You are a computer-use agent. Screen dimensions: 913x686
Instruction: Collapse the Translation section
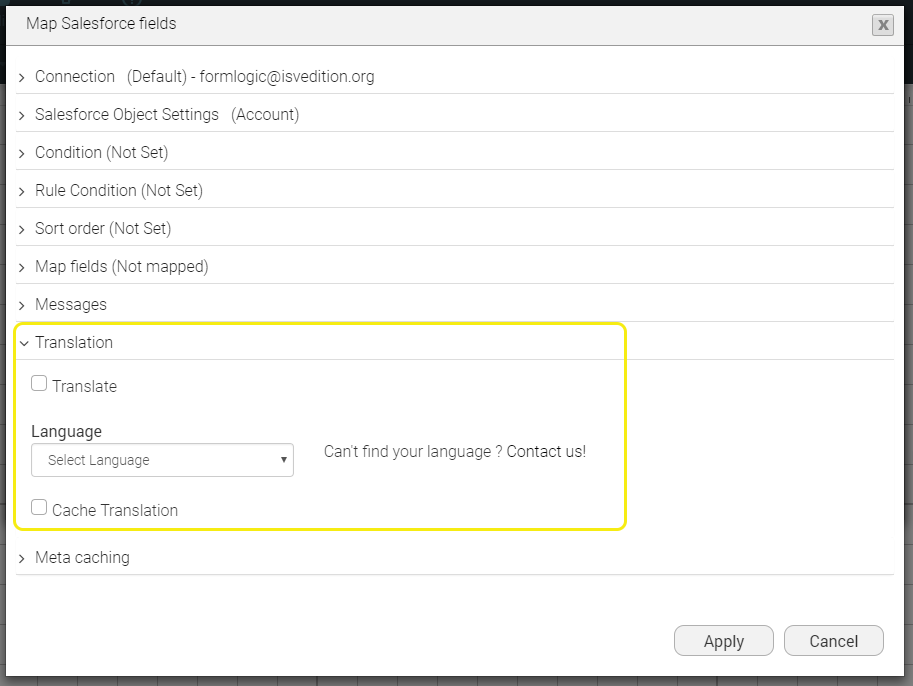pyautogui.click(x=22, y=342)
